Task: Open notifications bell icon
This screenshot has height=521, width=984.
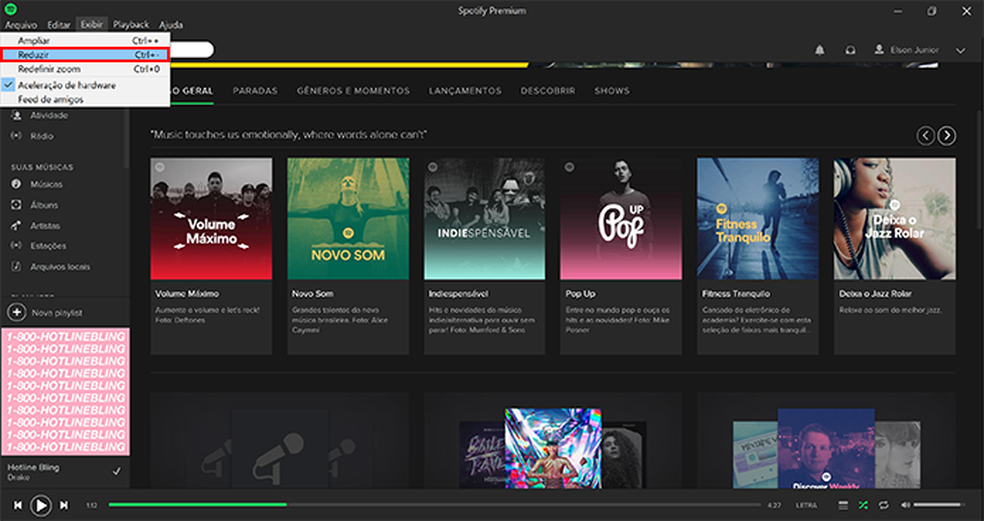Action: [x=820, y=50]
